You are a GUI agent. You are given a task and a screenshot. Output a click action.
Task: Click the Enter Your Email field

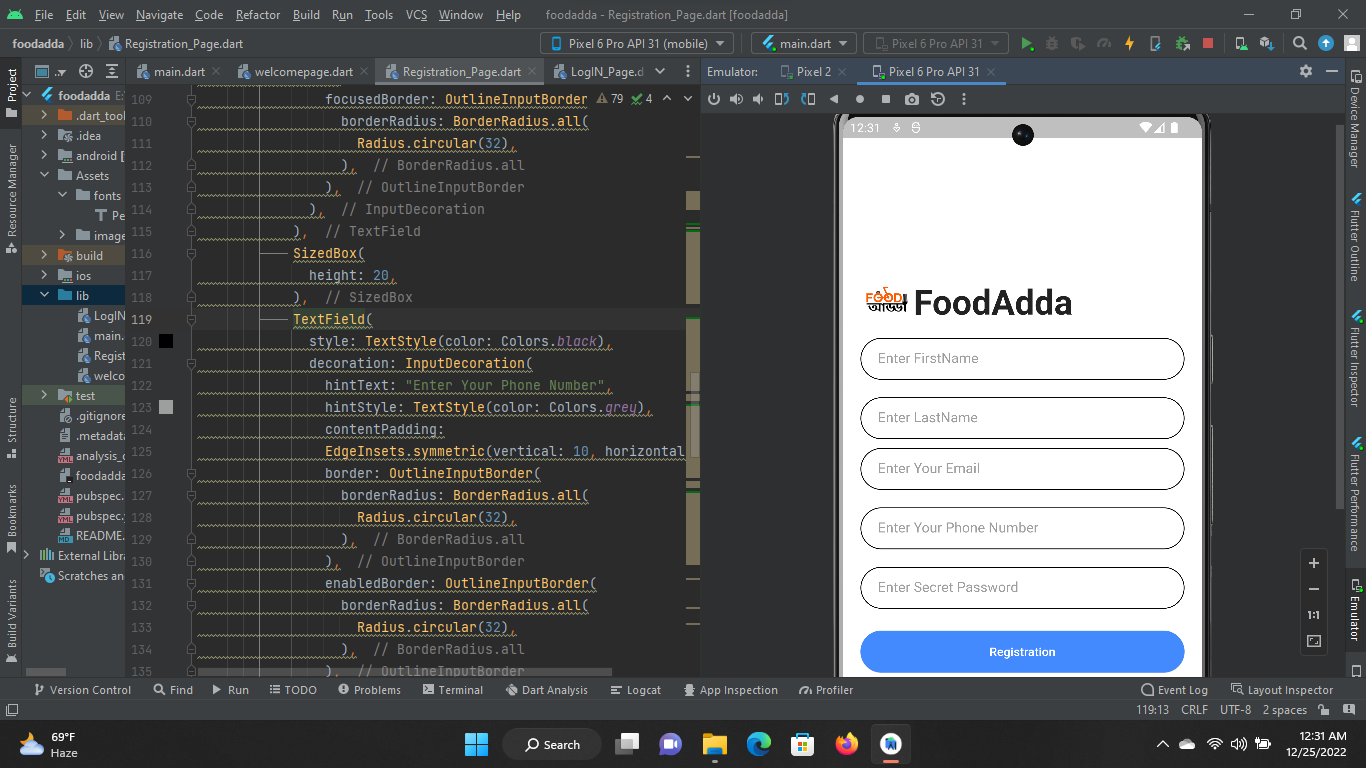pyautogui.click(x=1021, y=468)
